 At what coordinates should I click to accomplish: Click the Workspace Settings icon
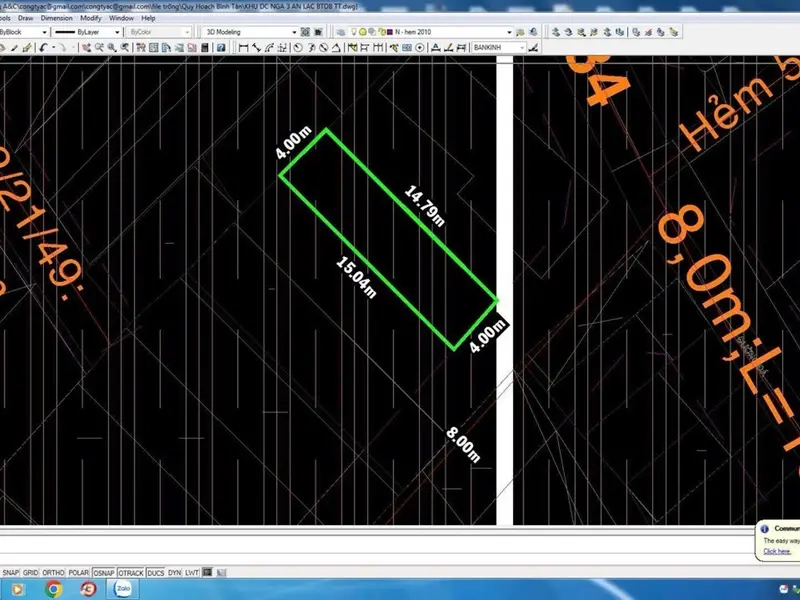[x=305, y=32]
